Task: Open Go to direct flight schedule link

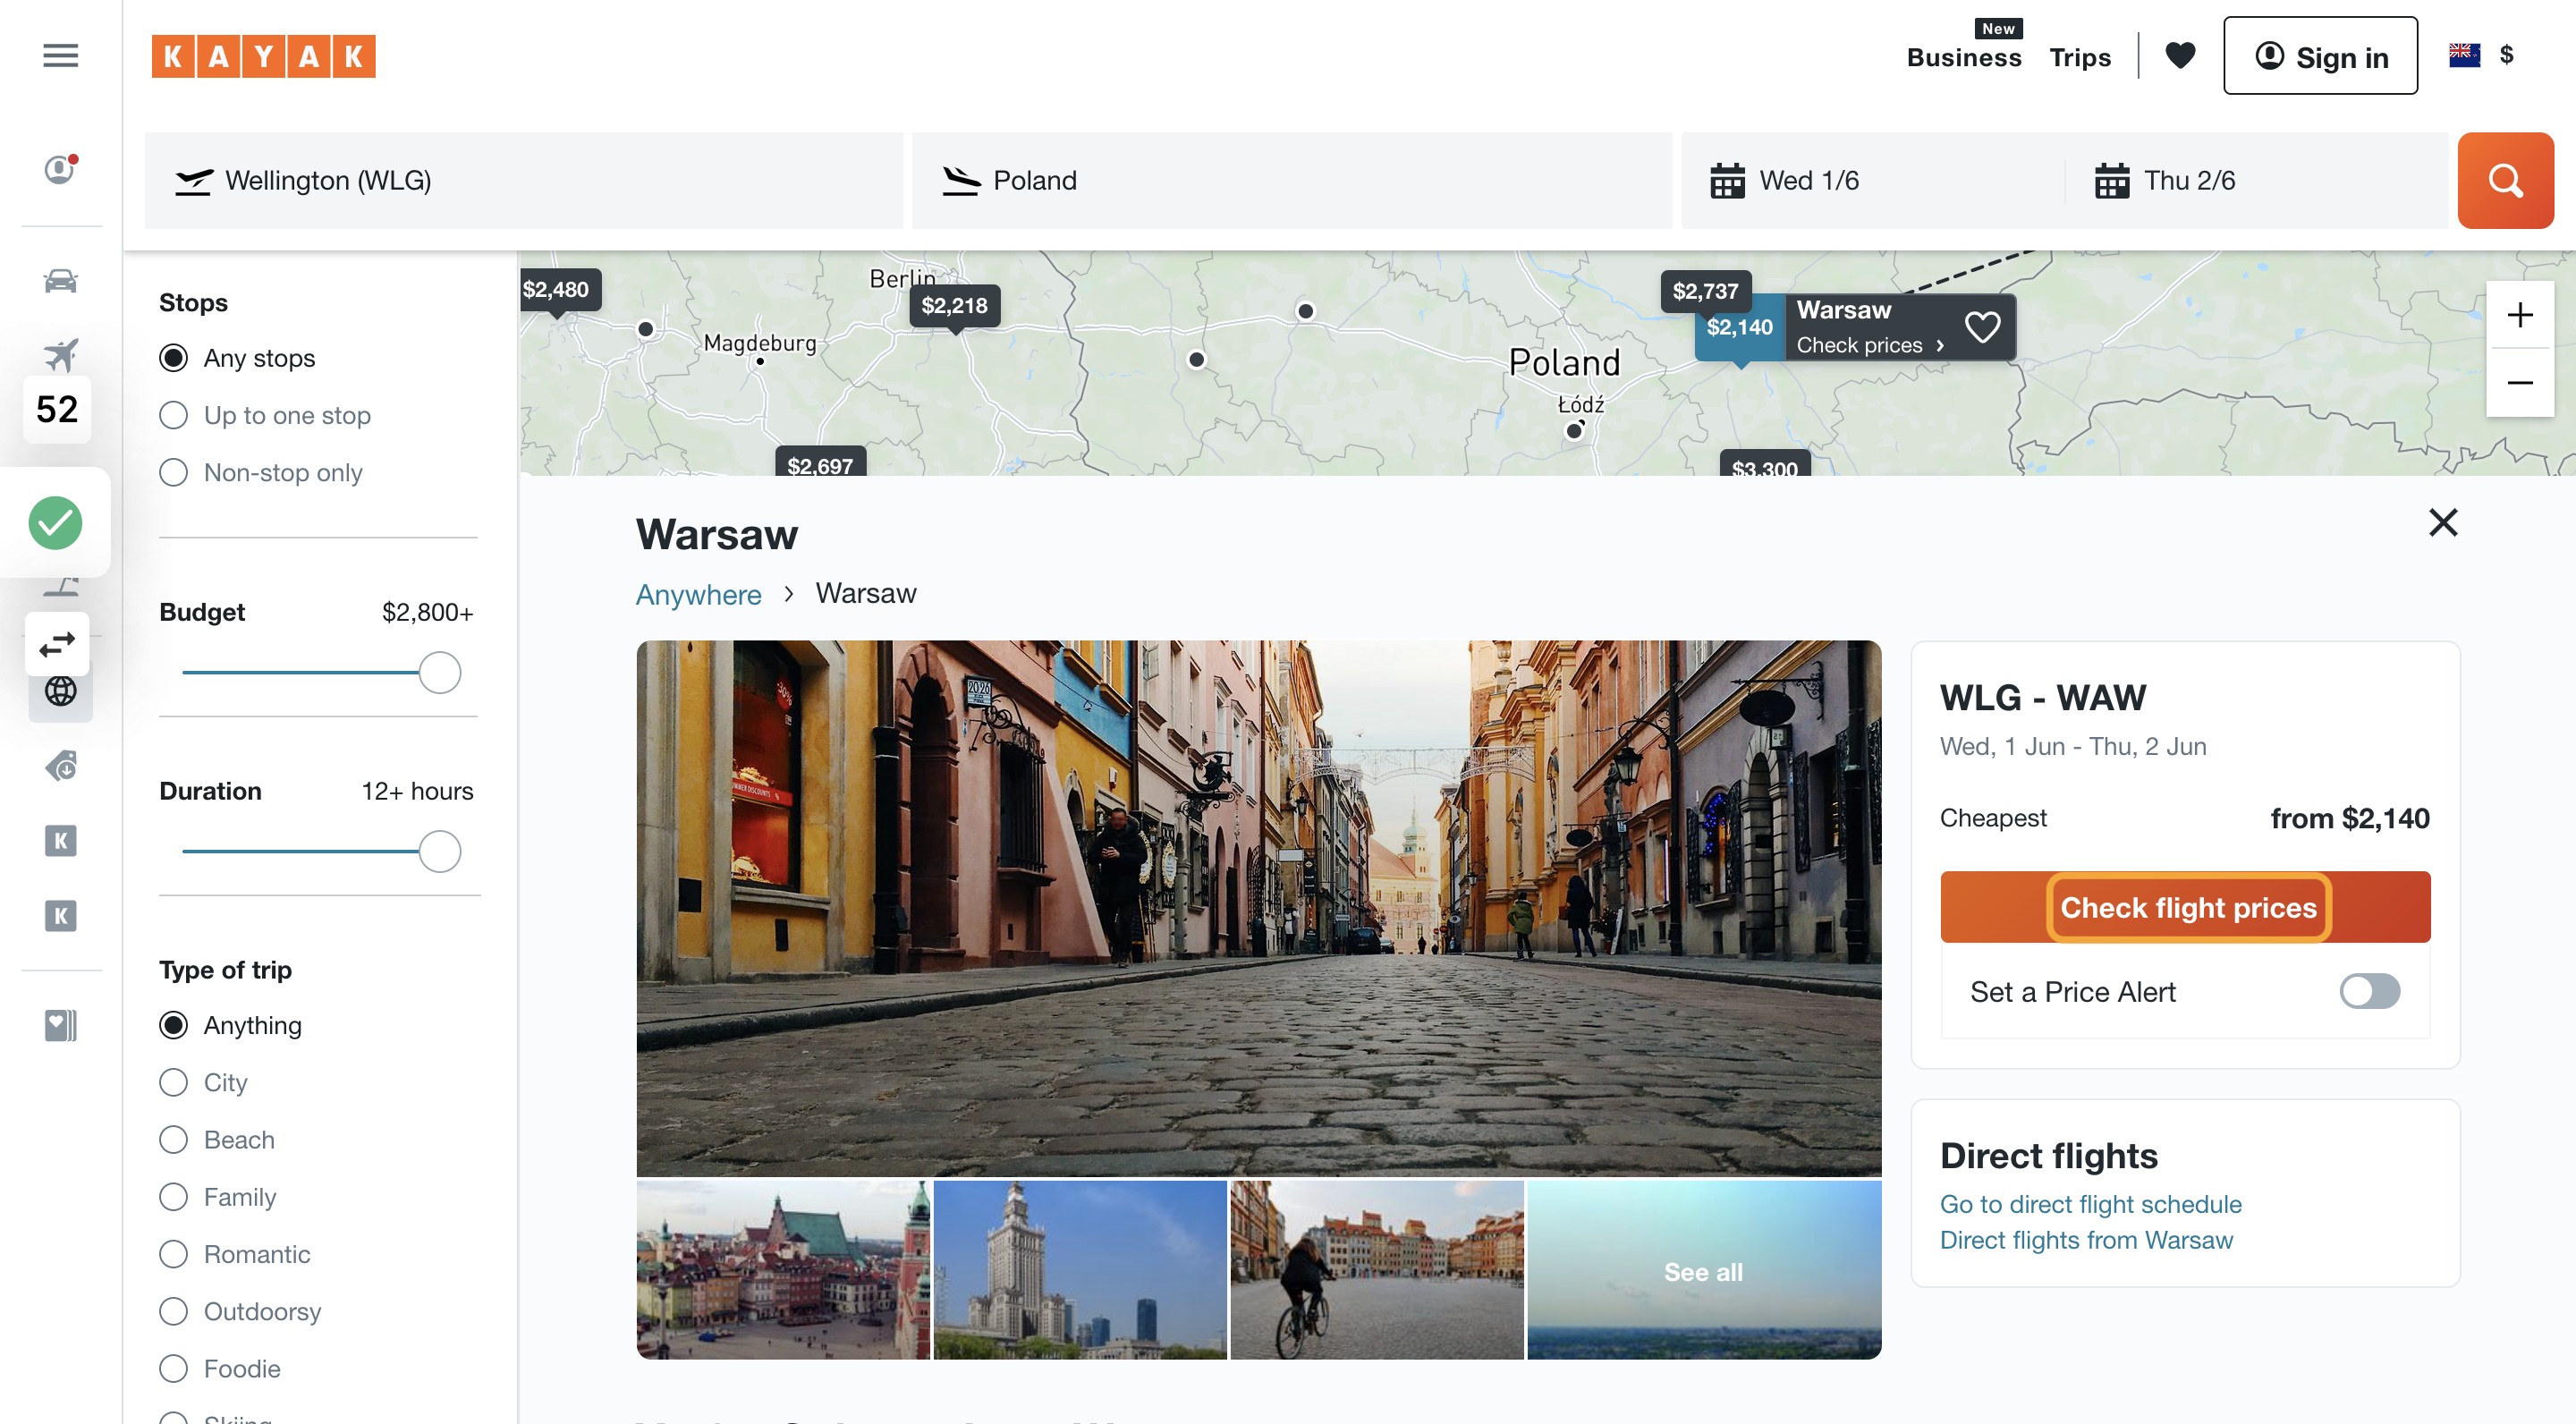Action: tap(2090, 1204)
